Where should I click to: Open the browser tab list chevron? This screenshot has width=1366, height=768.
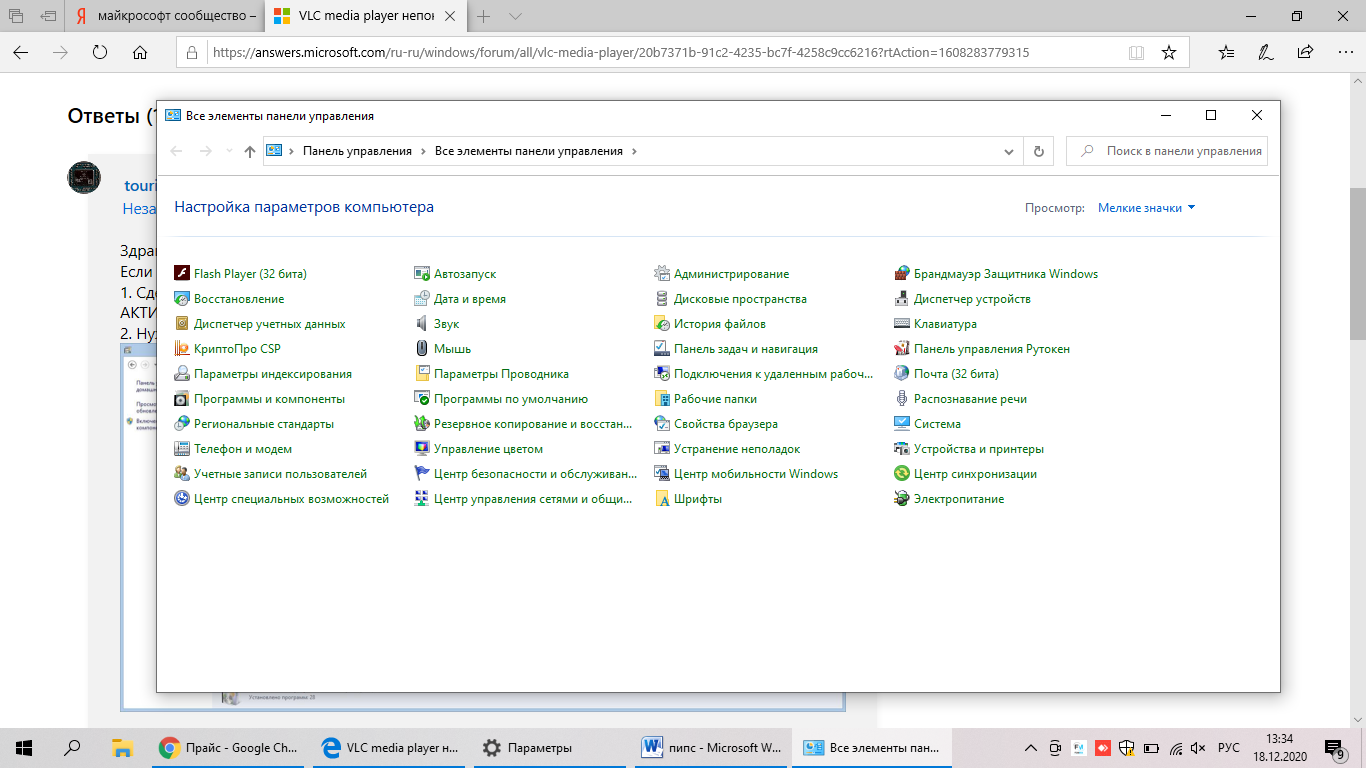(x=515, y=17)
